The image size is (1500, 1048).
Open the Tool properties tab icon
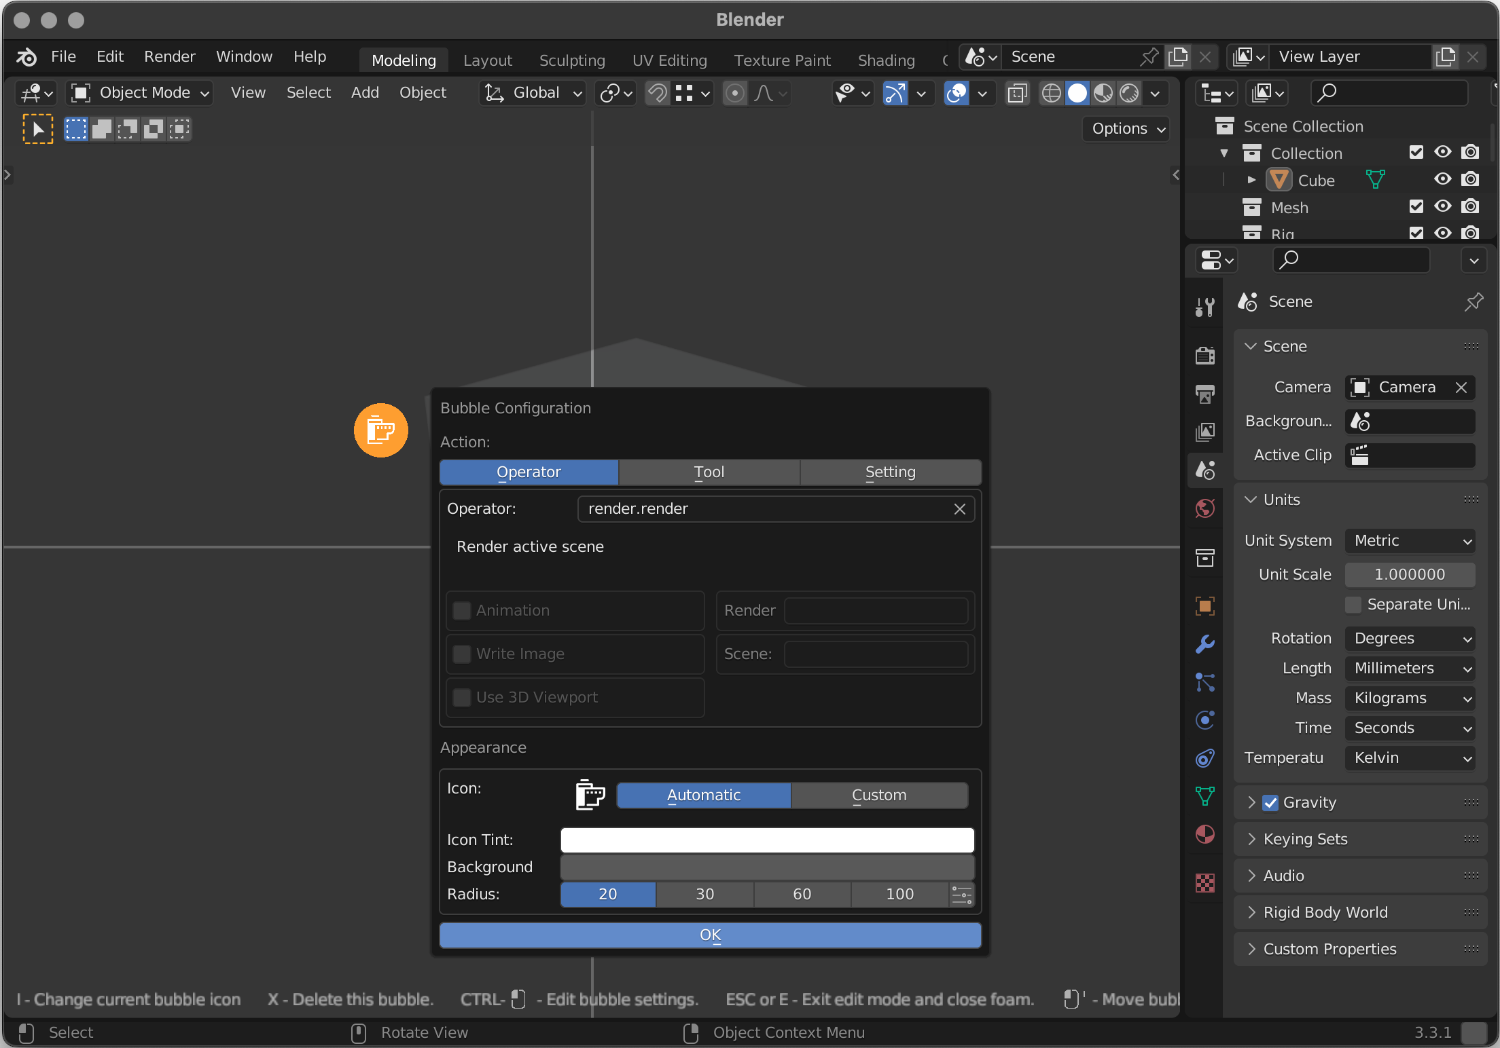pyautogui.click(x=1205, y=307)
